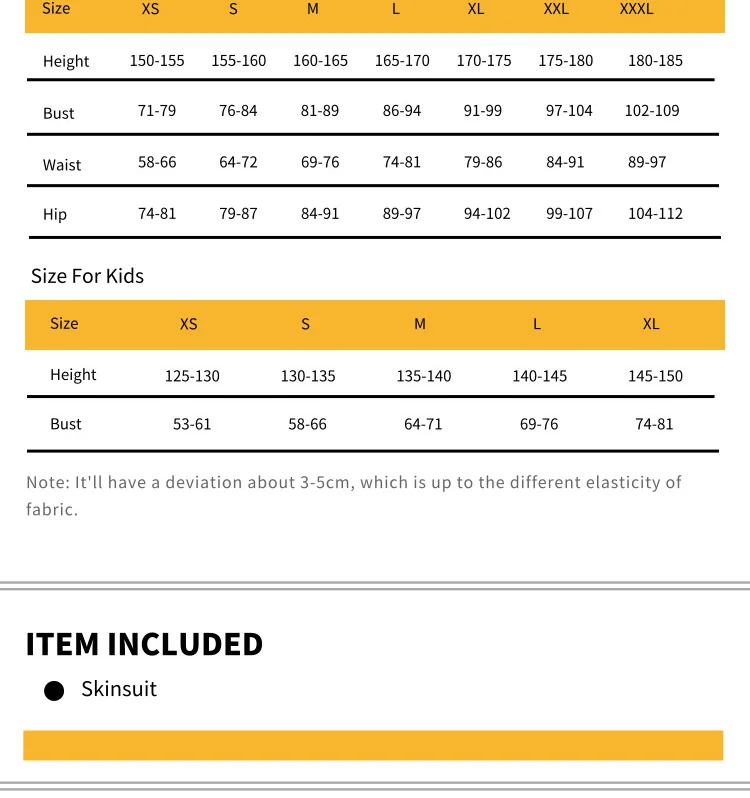Select the Skinsuit item text
Viewport: 750px width, 798px height.
(x=119, y=689)
